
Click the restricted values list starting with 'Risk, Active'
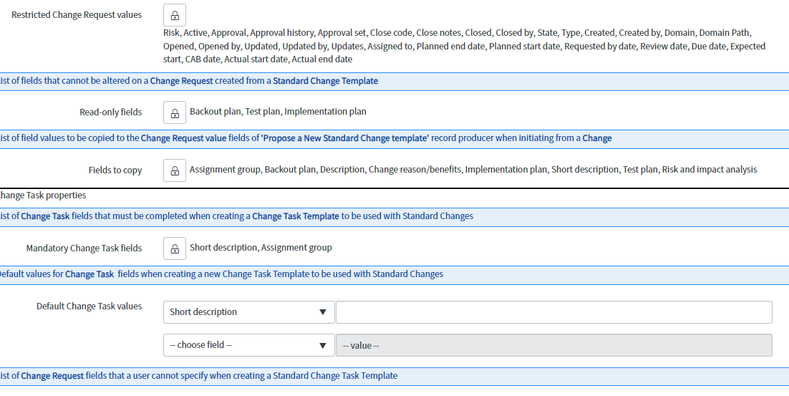click(464, 46)
